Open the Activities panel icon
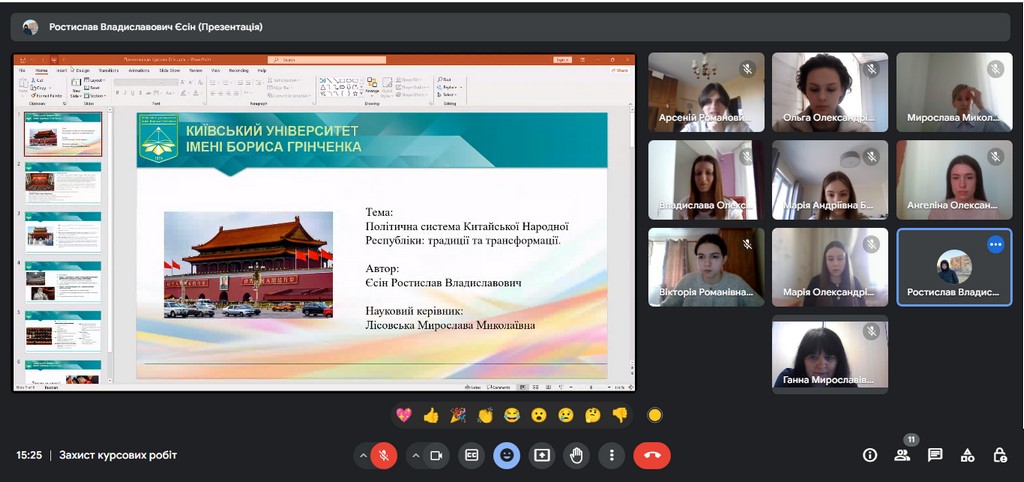 click(x=967, y=455)
